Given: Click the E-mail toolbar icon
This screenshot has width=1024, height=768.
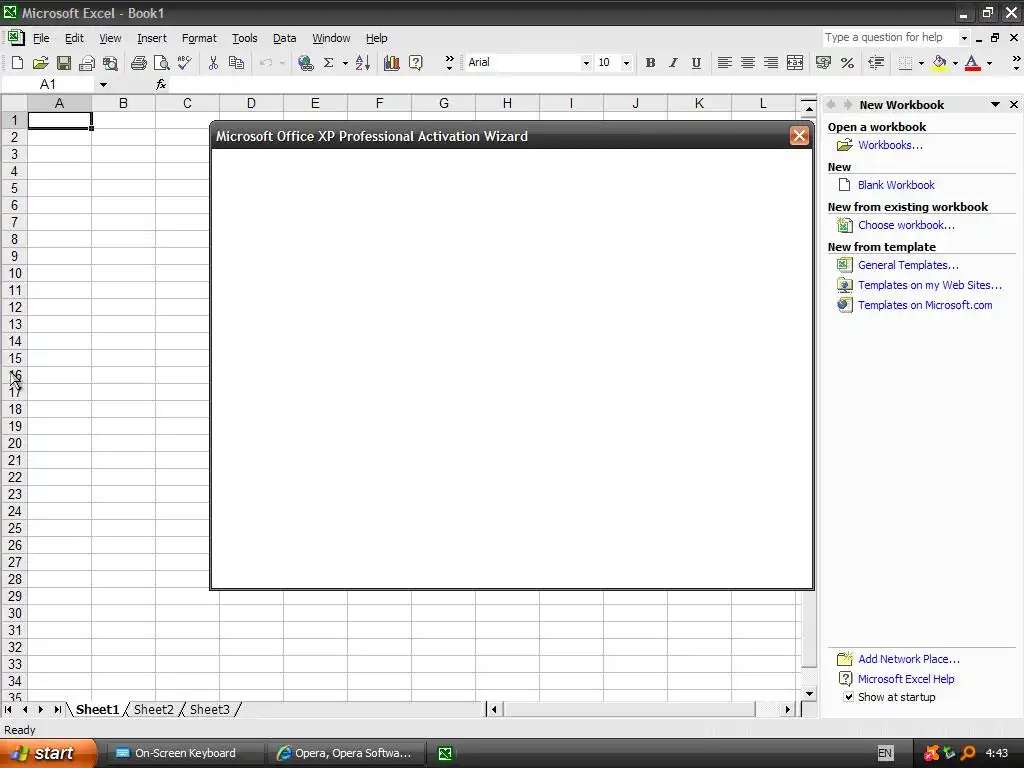Looking at the screenshot, I should [x=87, y=63].
